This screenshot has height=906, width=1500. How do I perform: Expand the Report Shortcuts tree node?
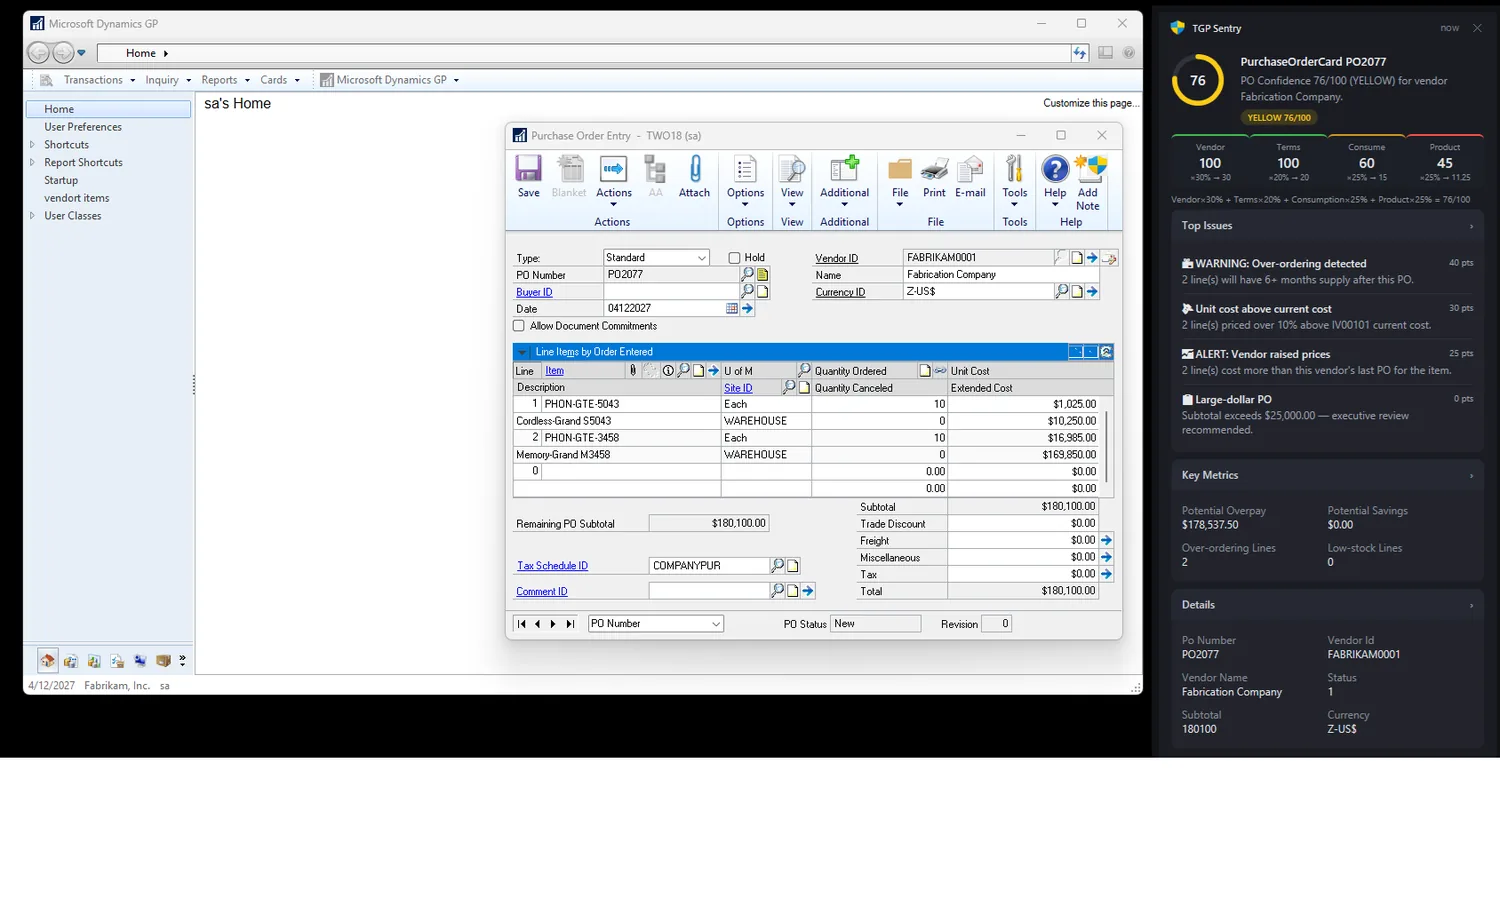click(33, 162)
